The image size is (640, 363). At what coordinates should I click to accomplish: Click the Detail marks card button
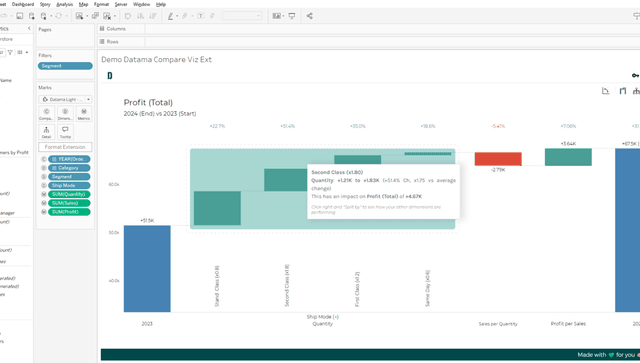tap(46, 132)
